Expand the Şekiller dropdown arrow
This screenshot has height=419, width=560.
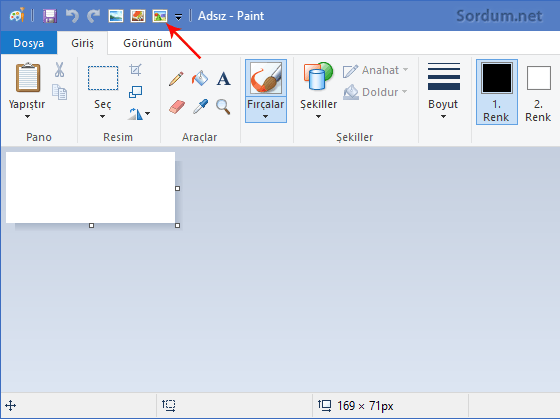318,117
